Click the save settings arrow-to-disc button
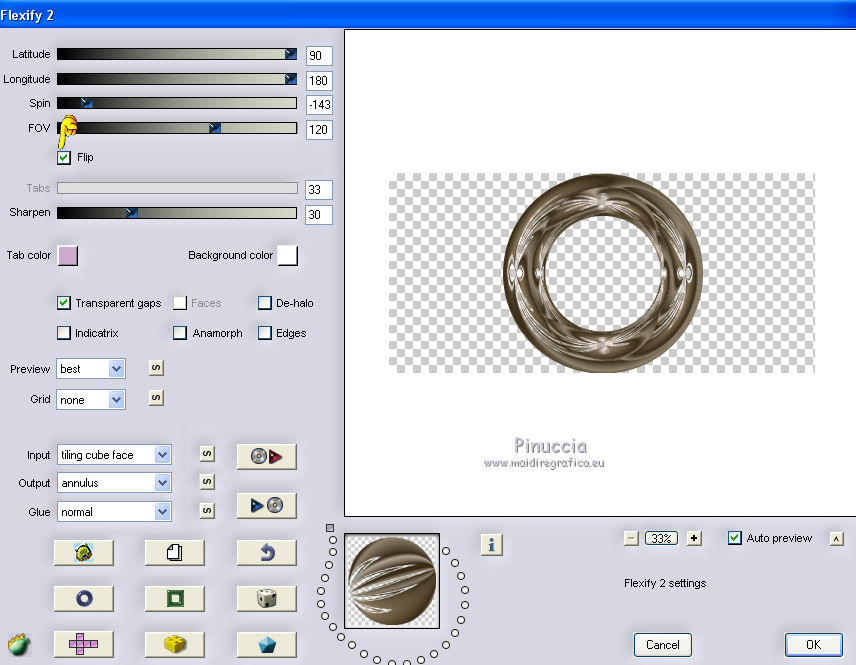This screenshot has height=665, width=856. (266, 506)
